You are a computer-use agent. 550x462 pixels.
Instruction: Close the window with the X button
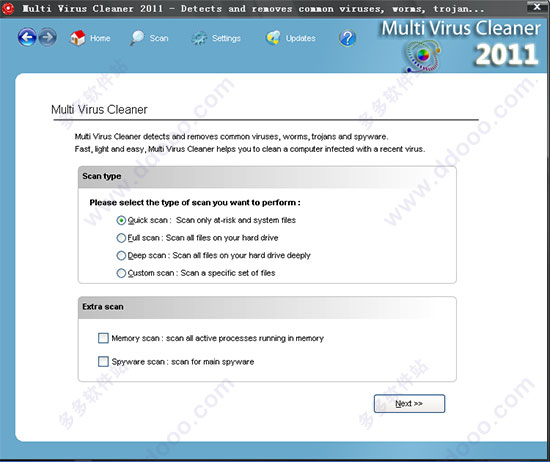tap(537, 7)
